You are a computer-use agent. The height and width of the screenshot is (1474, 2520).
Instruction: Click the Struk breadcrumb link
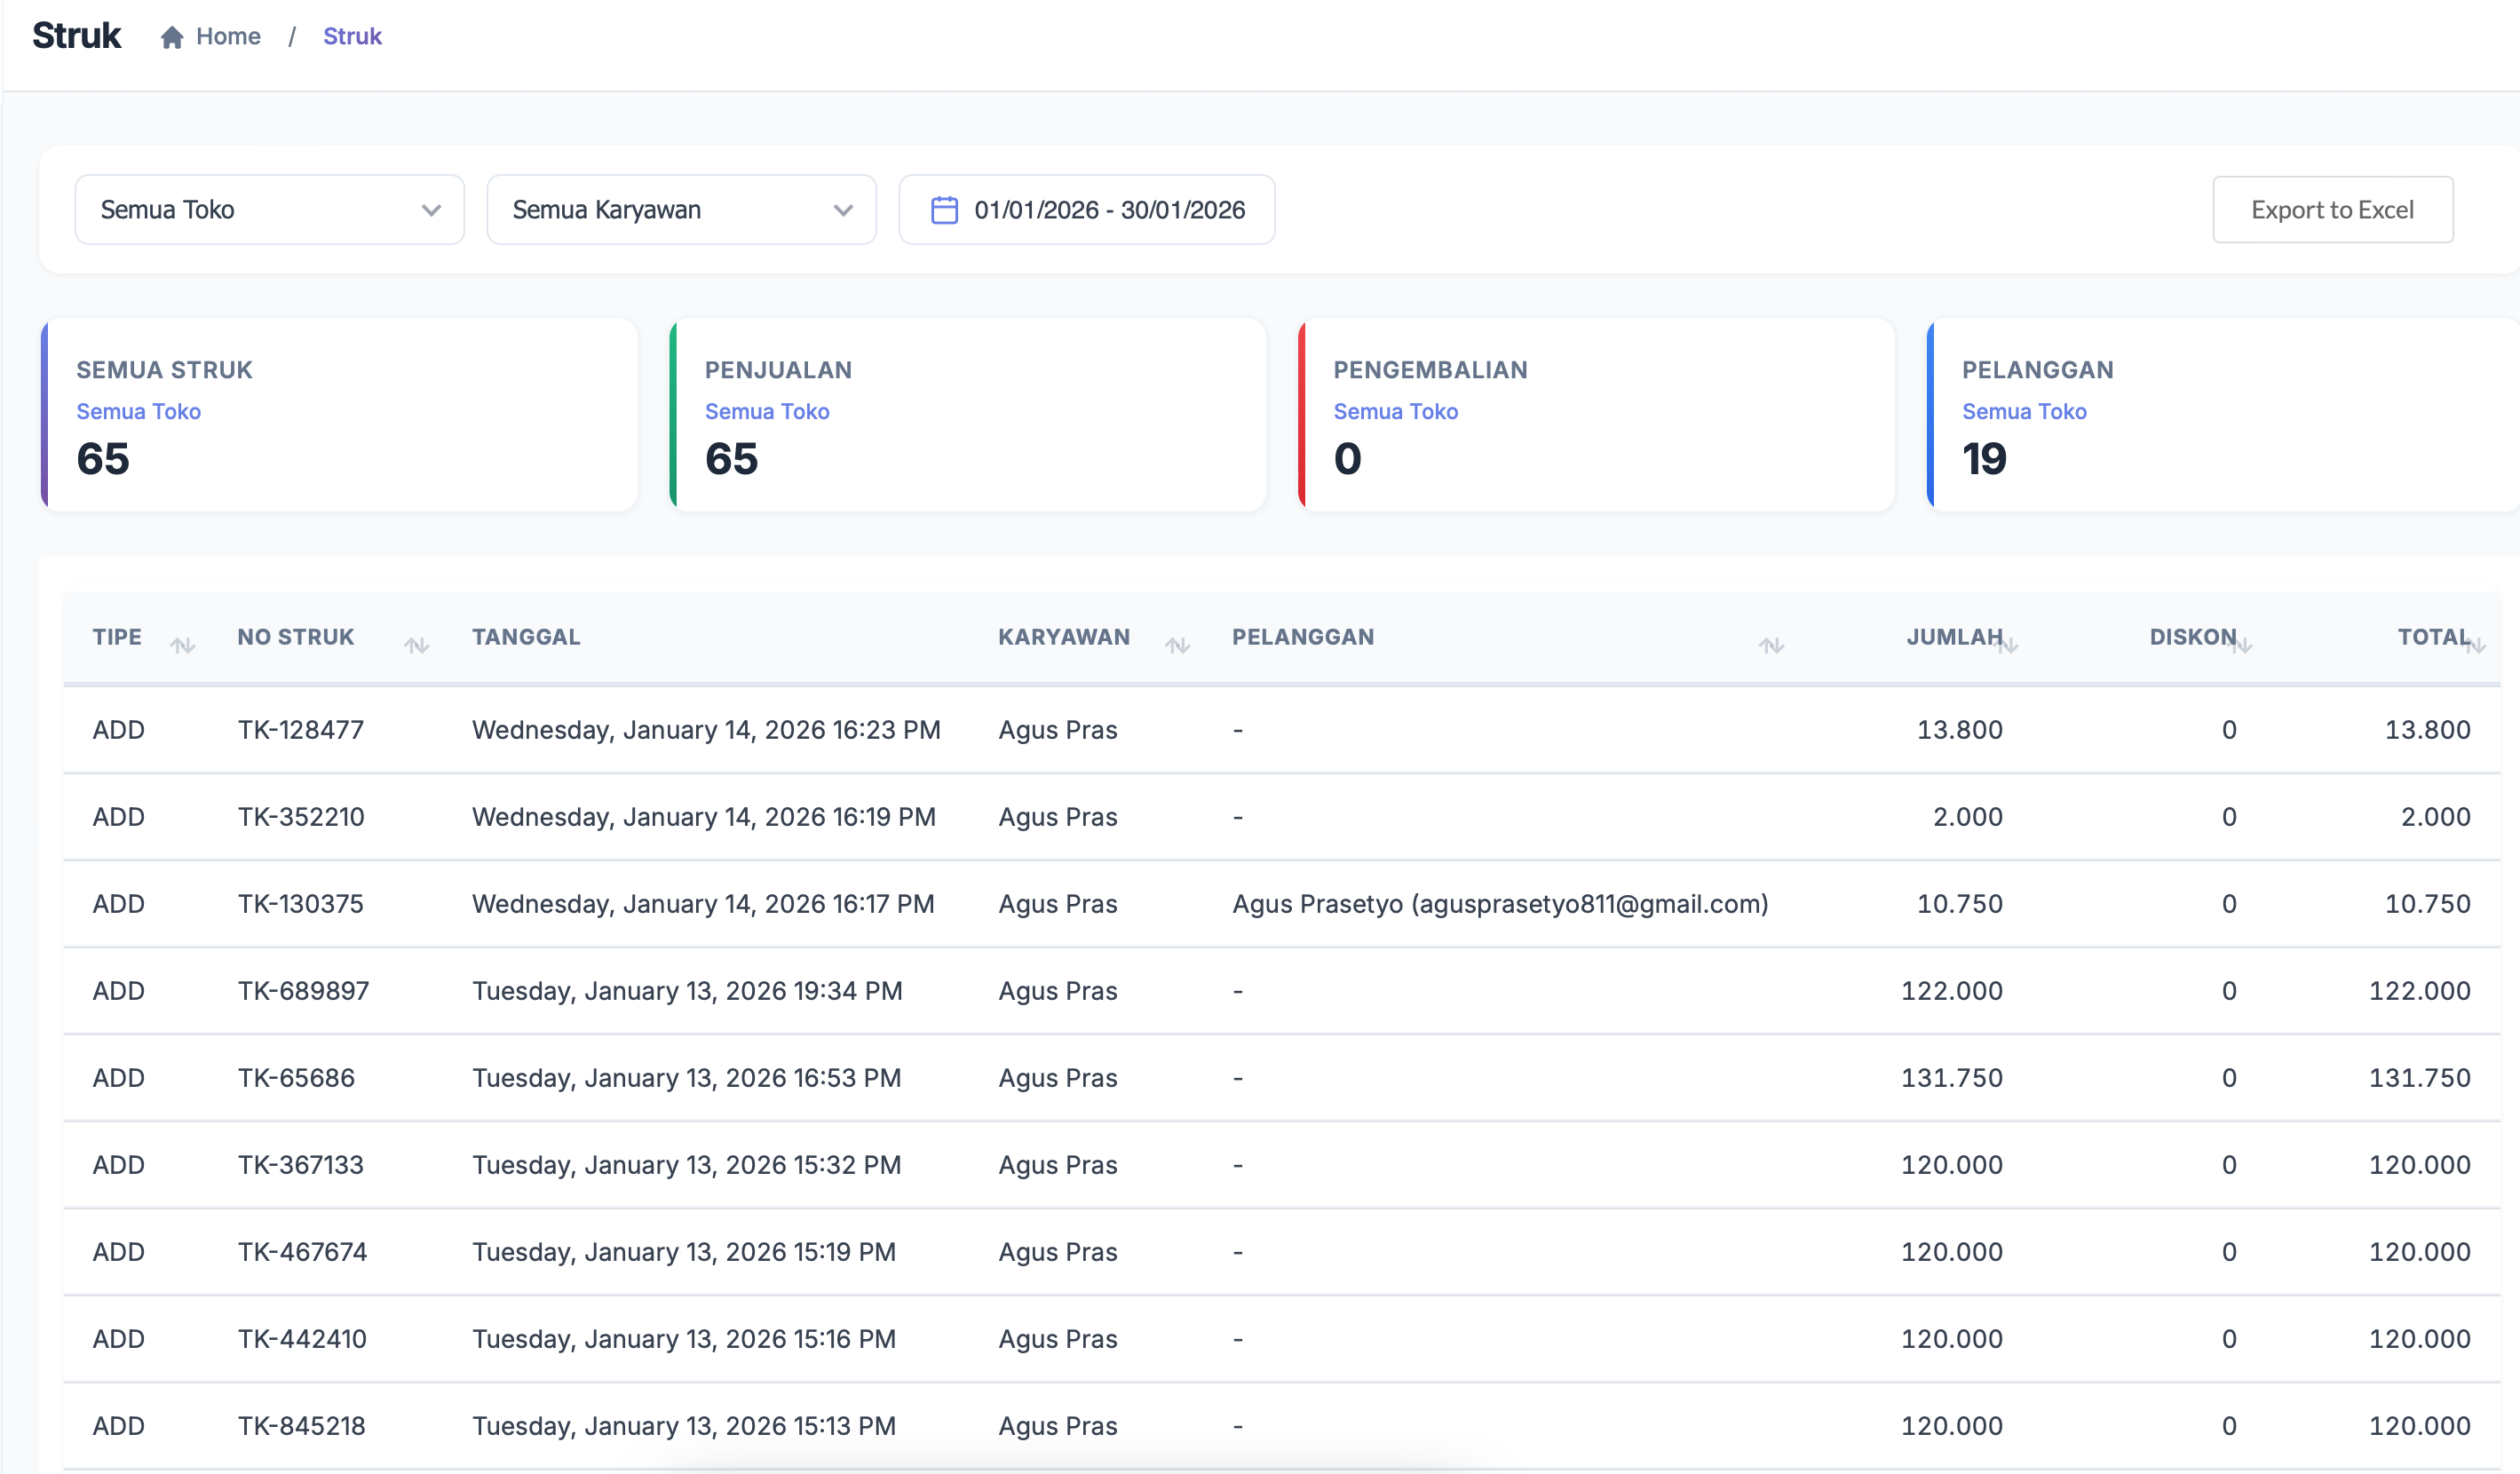[x=352, y=37]
